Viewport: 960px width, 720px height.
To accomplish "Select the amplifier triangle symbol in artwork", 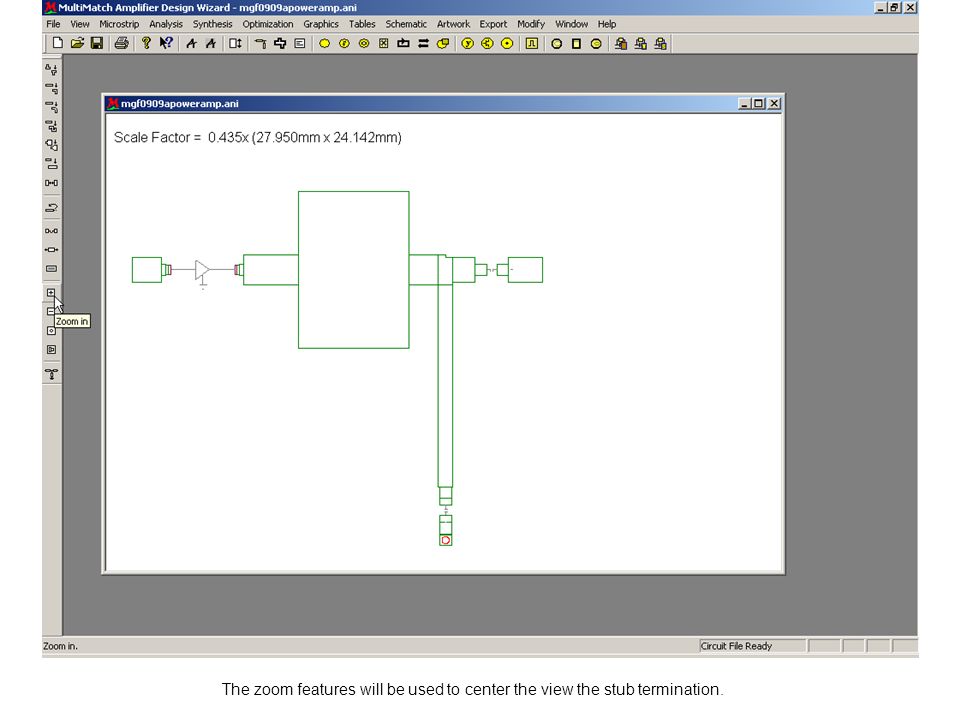I will 202,270.
